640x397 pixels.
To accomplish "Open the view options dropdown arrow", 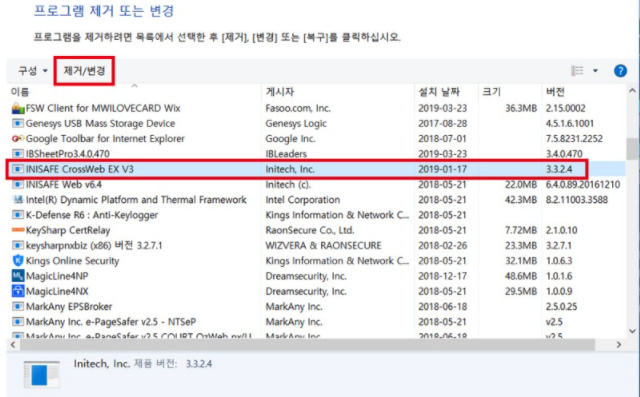I will click(595, 71).
